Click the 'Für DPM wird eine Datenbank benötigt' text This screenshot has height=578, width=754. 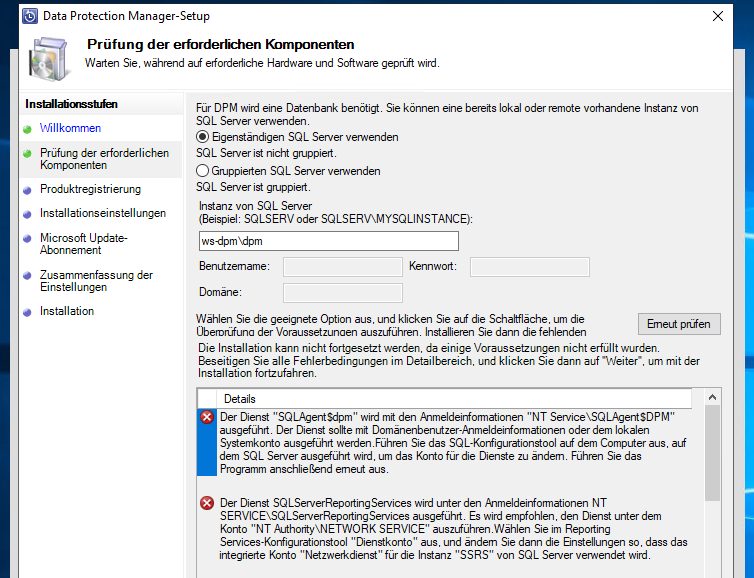[447, 114]
